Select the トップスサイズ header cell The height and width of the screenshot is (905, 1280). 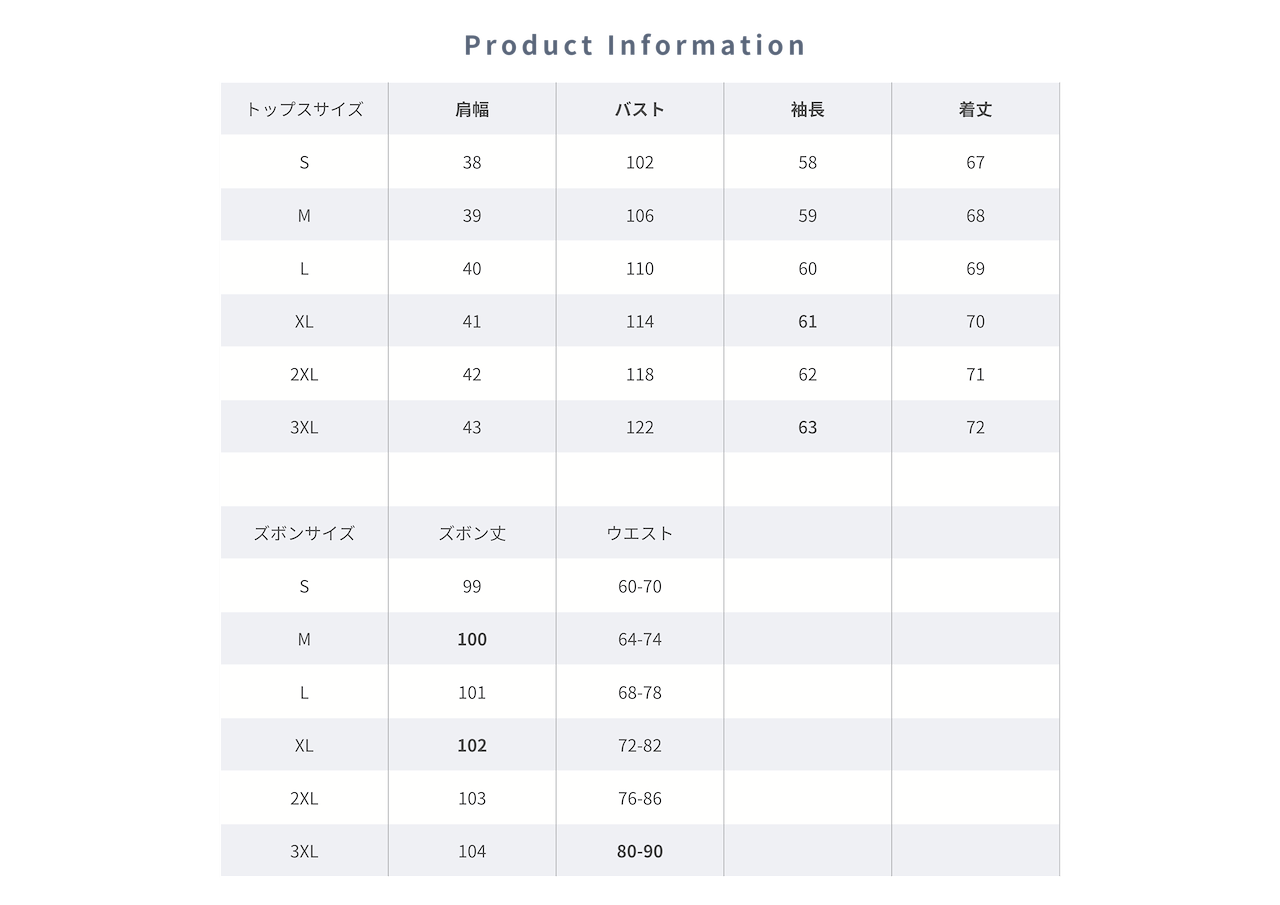[x=304, y=109]
